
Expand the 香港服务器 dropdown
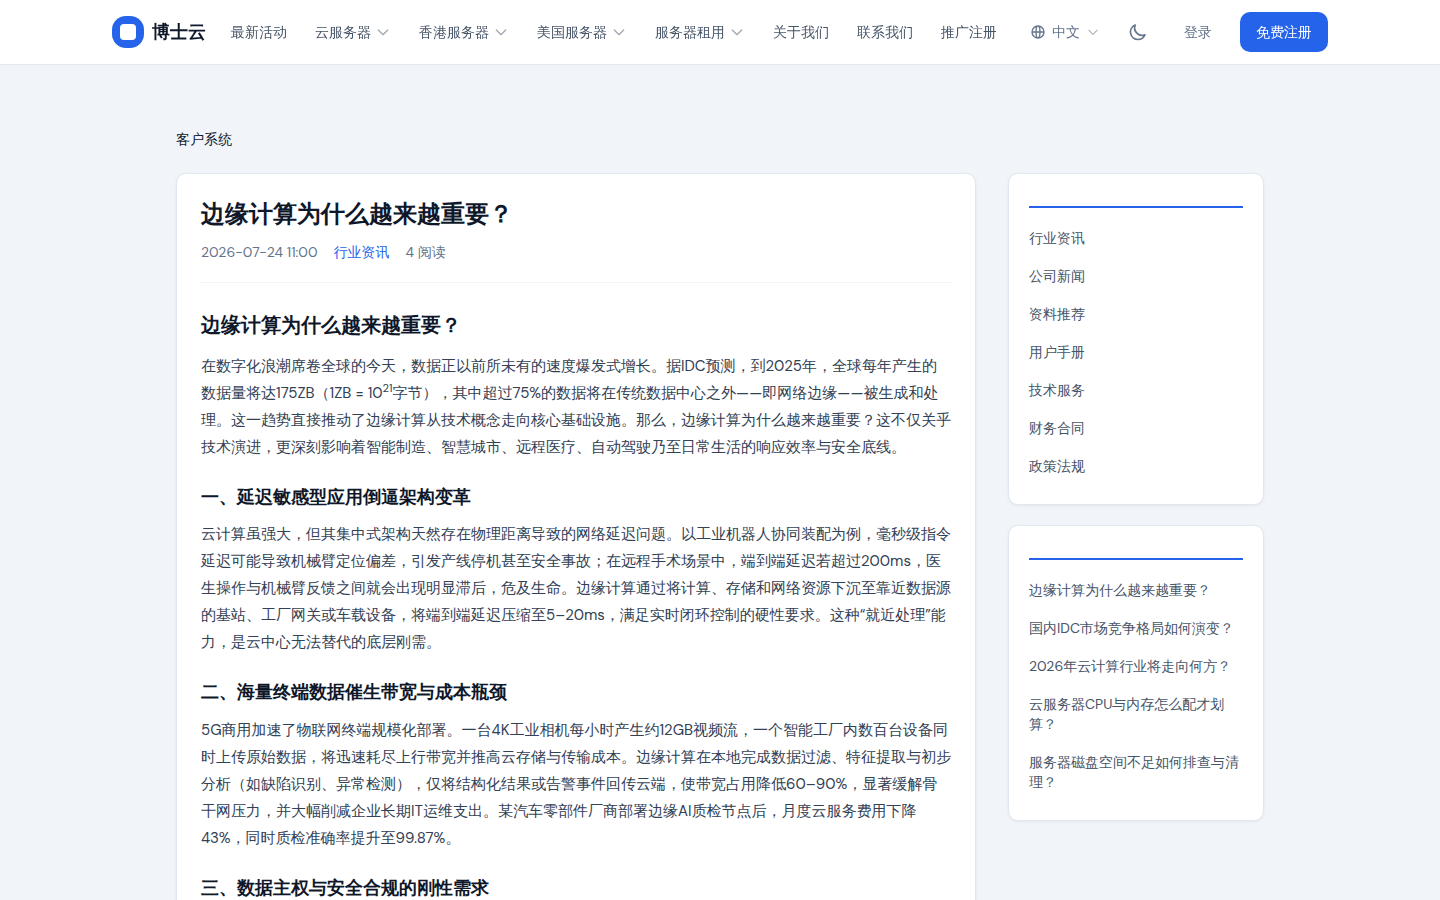tap(463, 32)
